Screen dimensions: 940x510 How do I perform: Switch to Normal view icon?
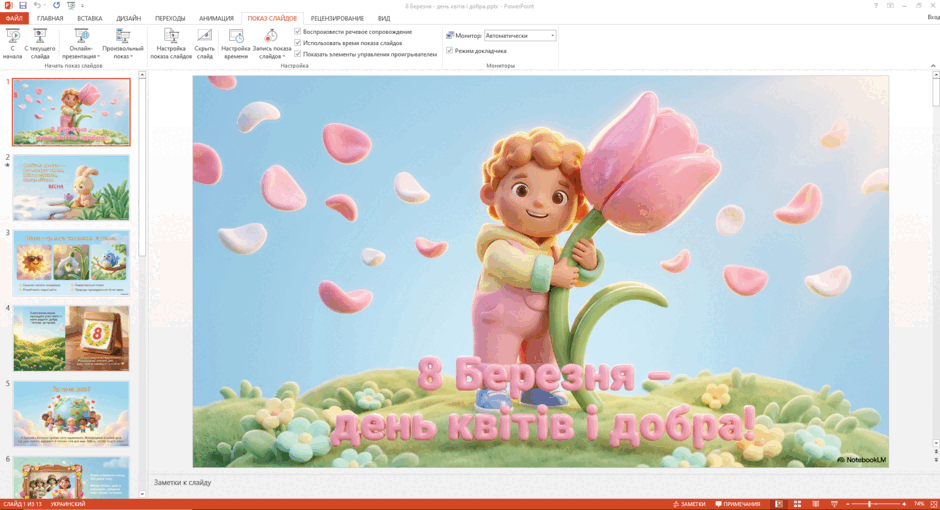pos(779,505)
